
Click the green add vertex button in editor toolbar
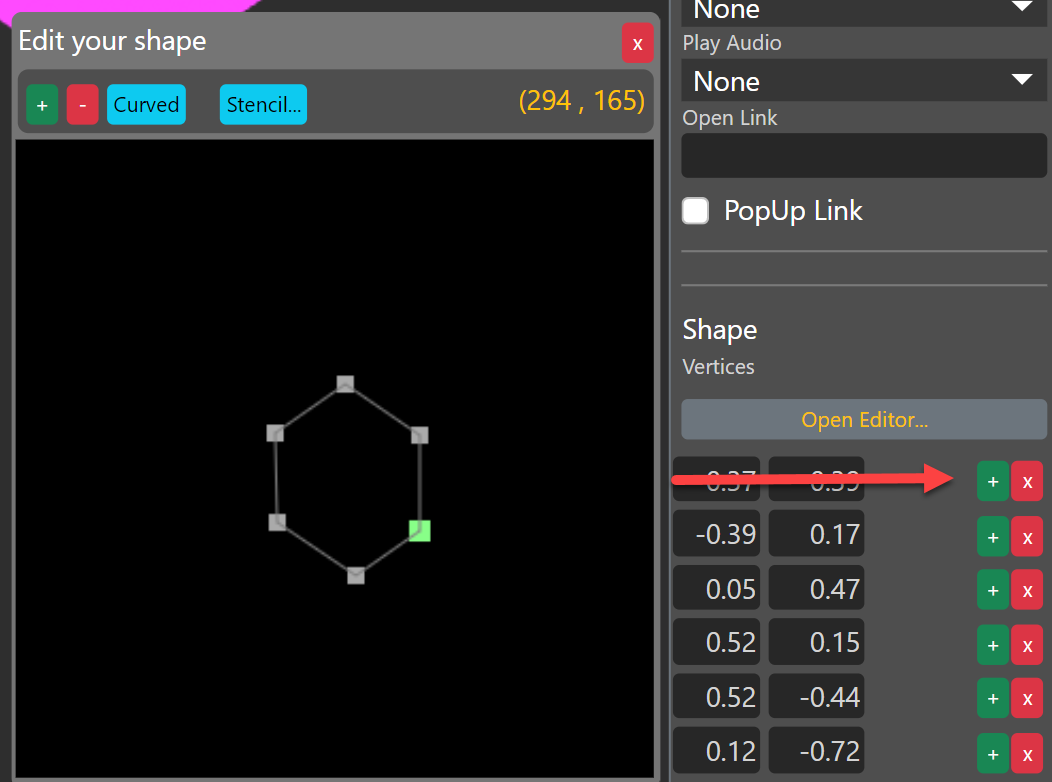(42, 105)
